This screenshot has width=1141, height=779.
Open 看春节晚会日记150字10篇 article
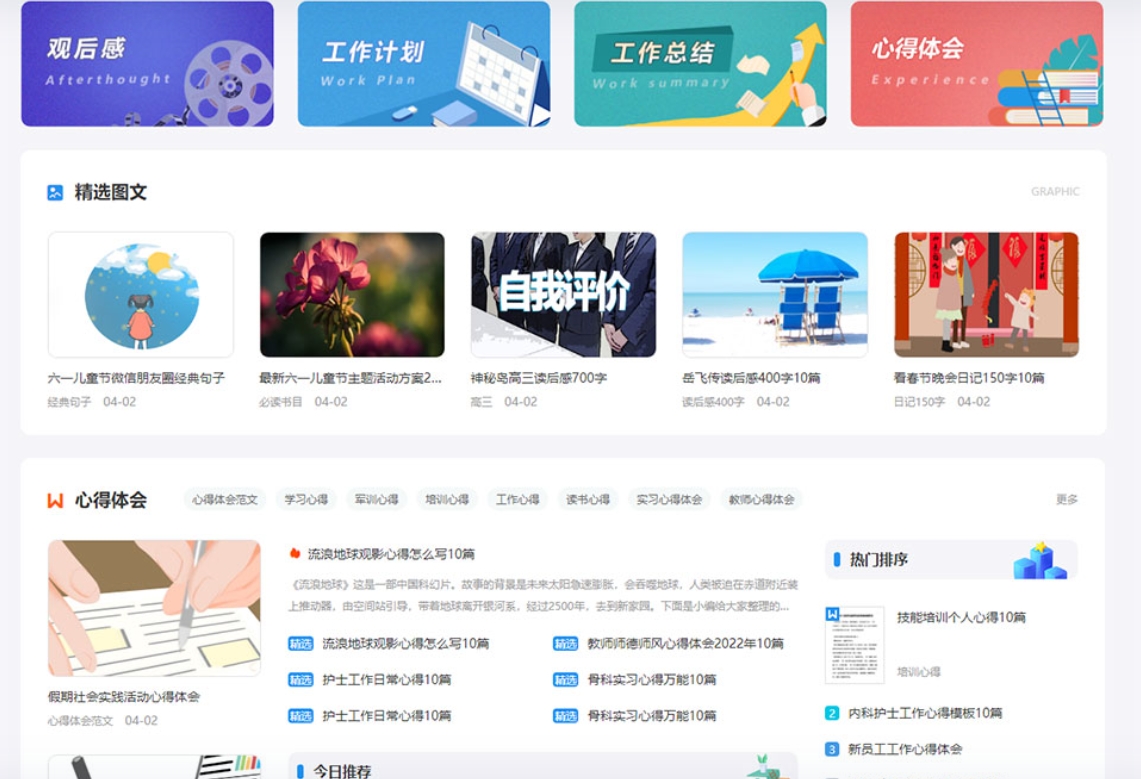coord(969,378)
